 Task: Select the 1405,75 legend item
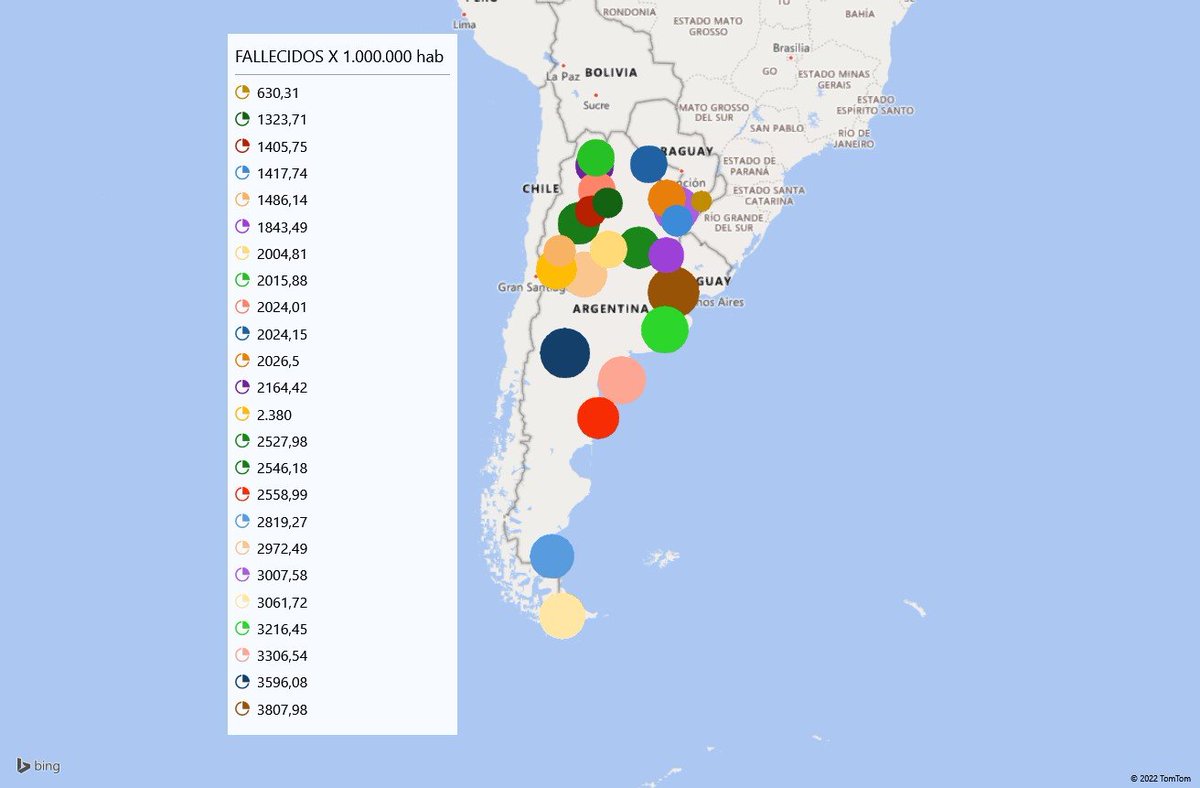click(271, 147)
